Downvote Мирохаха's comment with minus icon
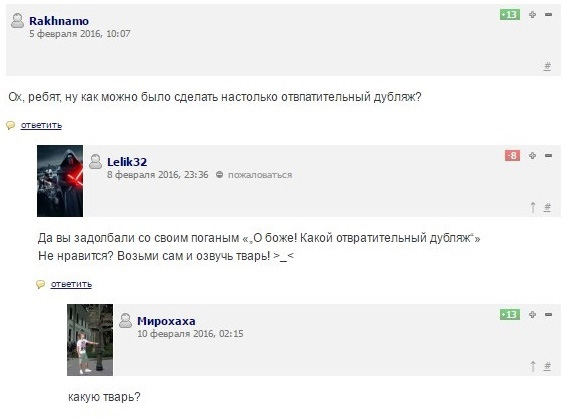 coord(549,315)
